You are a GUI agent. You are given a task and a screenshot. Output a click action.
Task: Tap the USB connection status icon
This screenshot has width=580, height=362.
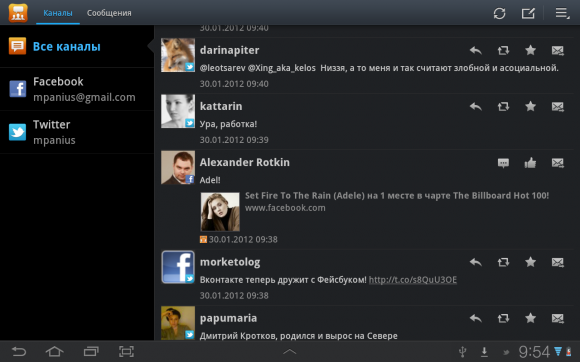(x=462, y=352)
